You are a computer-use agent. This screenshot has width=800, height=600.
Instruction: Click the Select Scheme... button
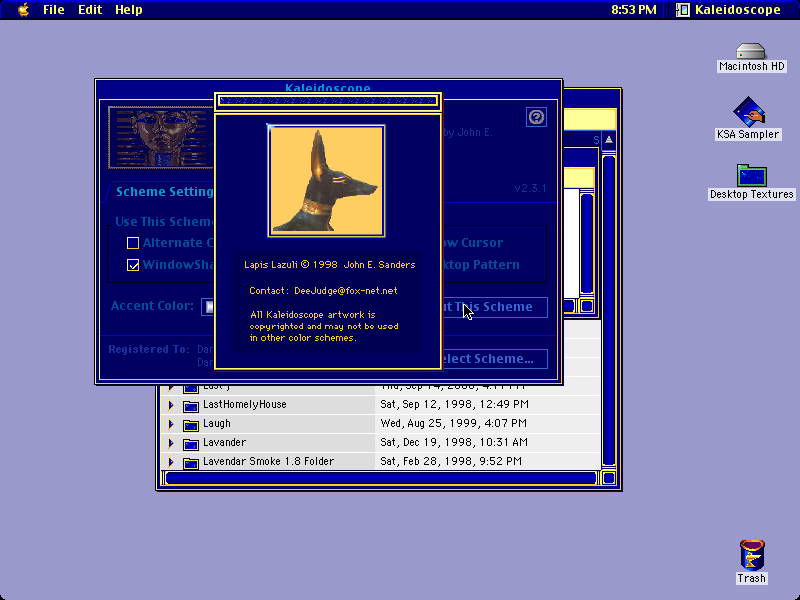pos(494,359)
